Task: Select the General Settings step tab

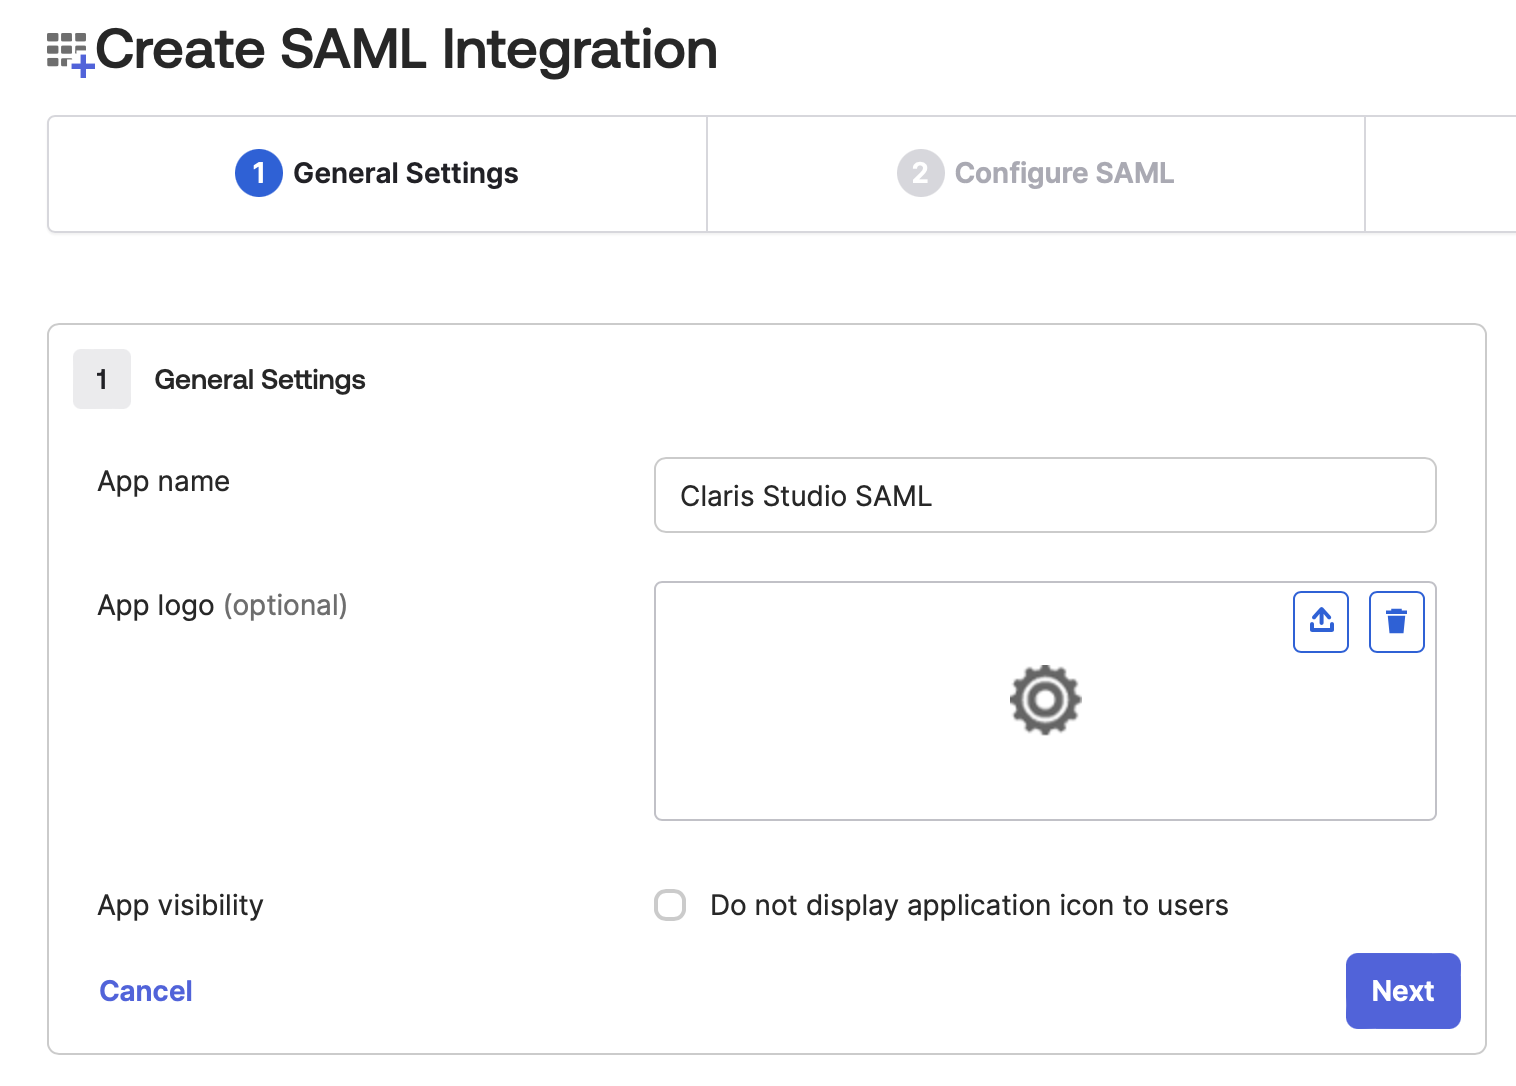Action: pyautogui.click(x=376, y=173)
